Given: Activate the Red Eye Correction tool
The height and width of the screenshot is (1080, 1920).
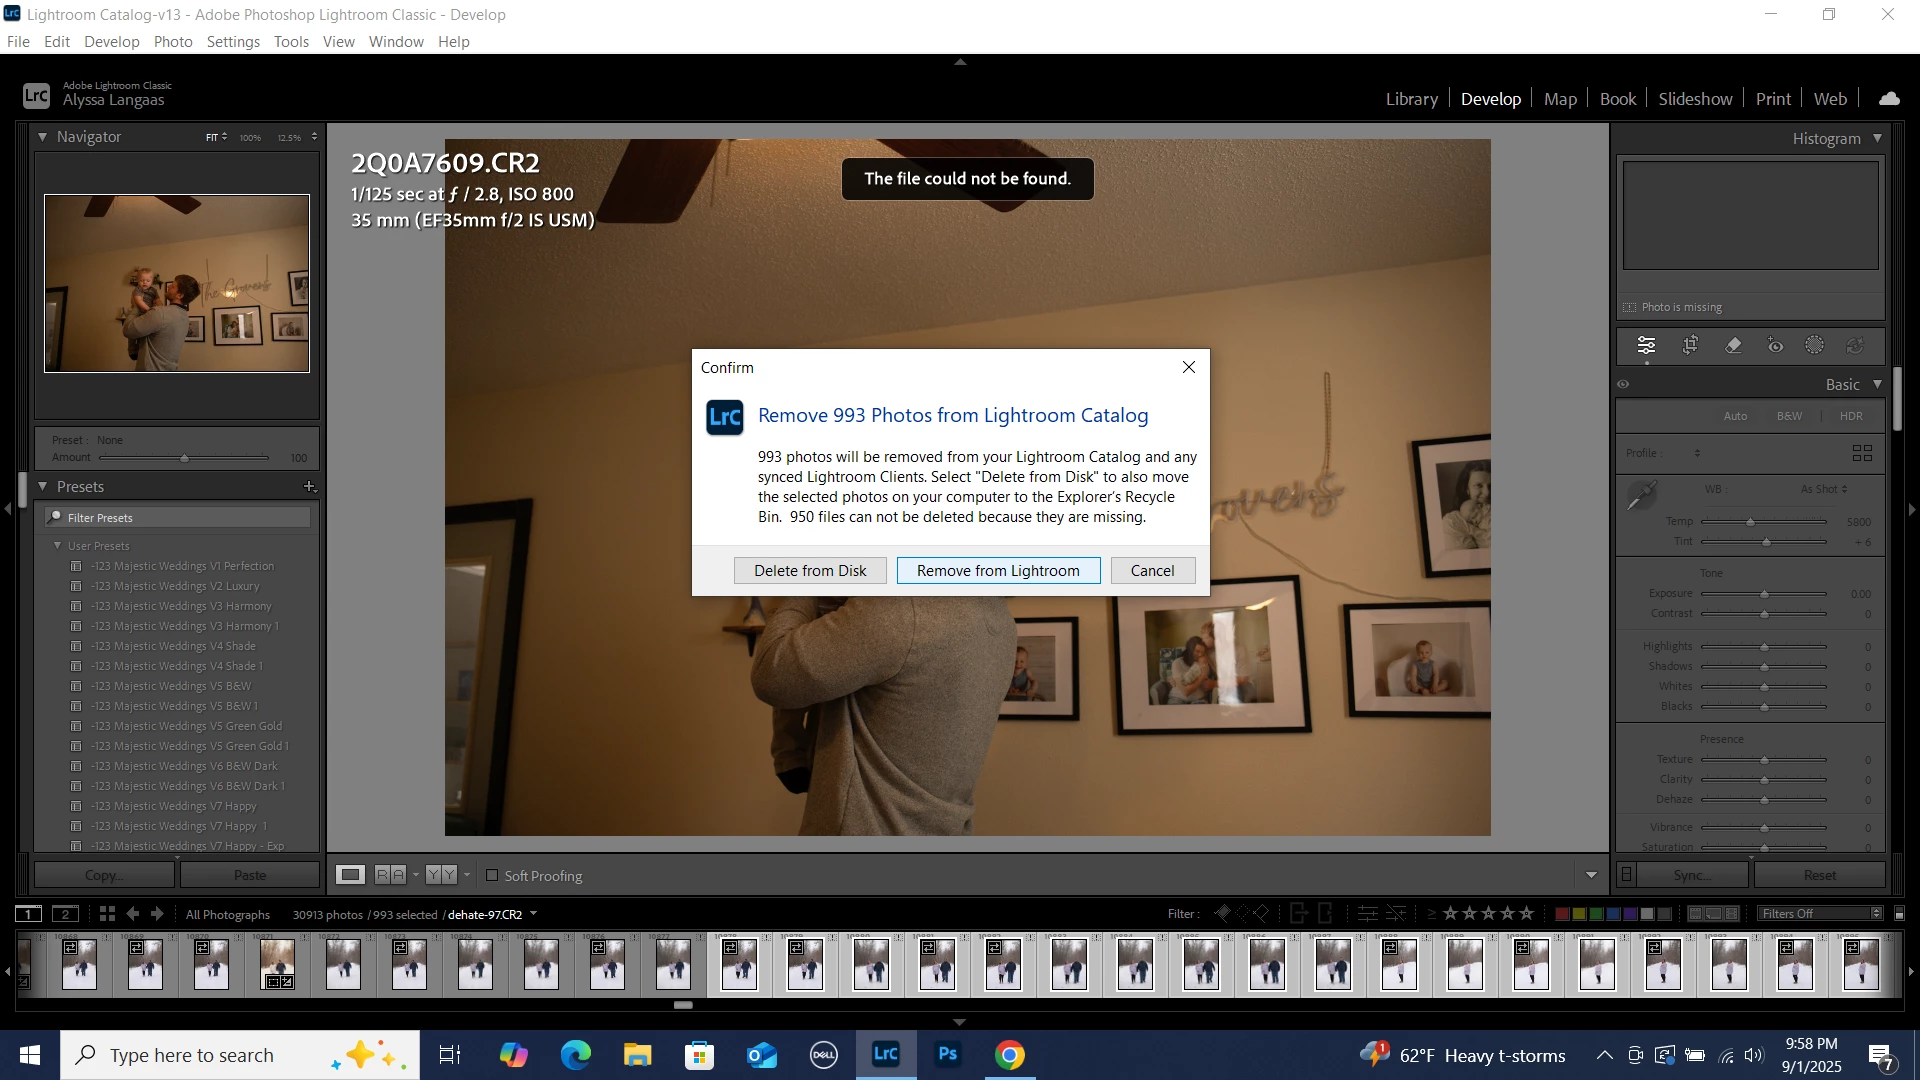Looking at the screenshot, I should point(1775,346).
